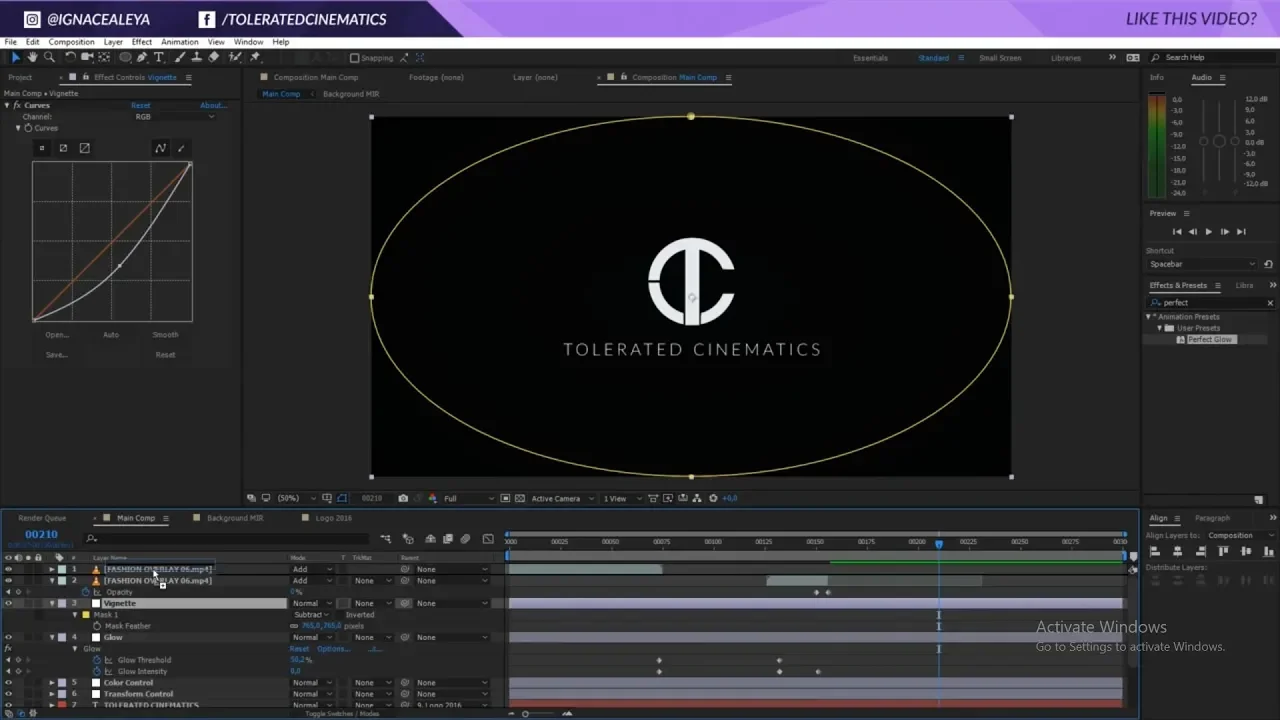Viewport: 1280px width, 720px height.
Task: Expand the Color Control layer triangle
Action: pos(52,682)
